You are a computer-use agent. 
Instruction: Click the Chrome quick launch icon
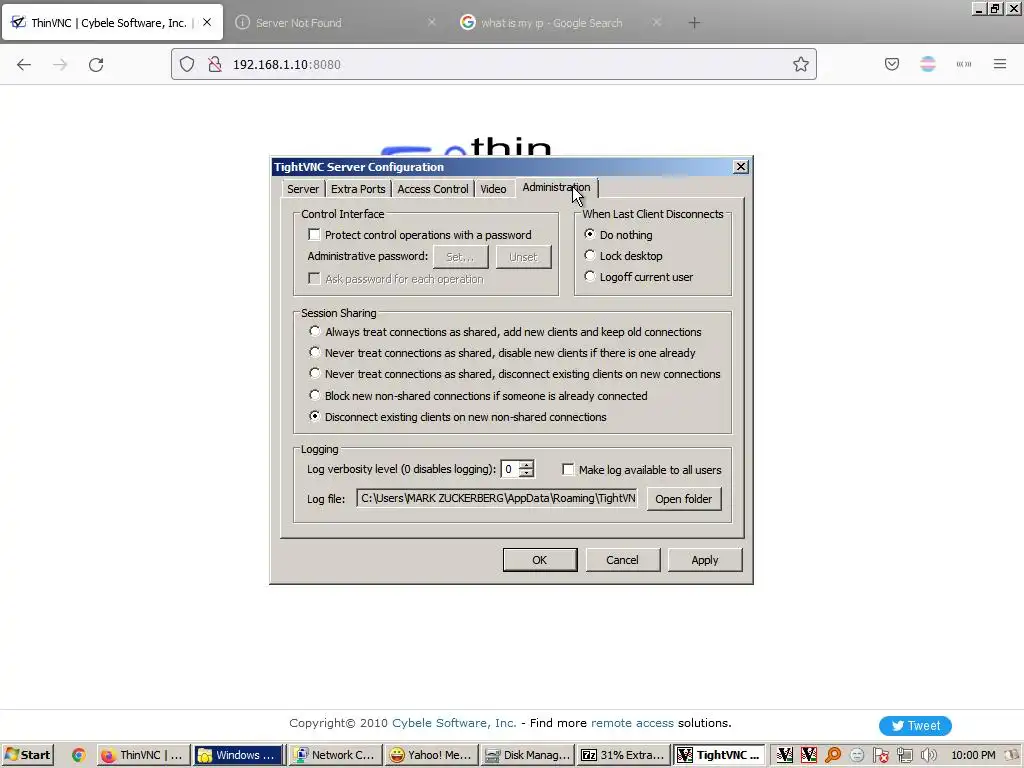78,755
